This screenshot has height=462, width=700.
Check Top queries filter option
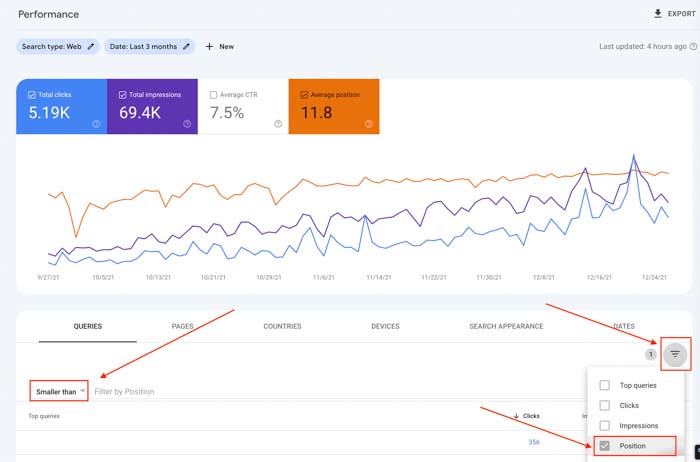pyautogui.click(x=604, y=385)
